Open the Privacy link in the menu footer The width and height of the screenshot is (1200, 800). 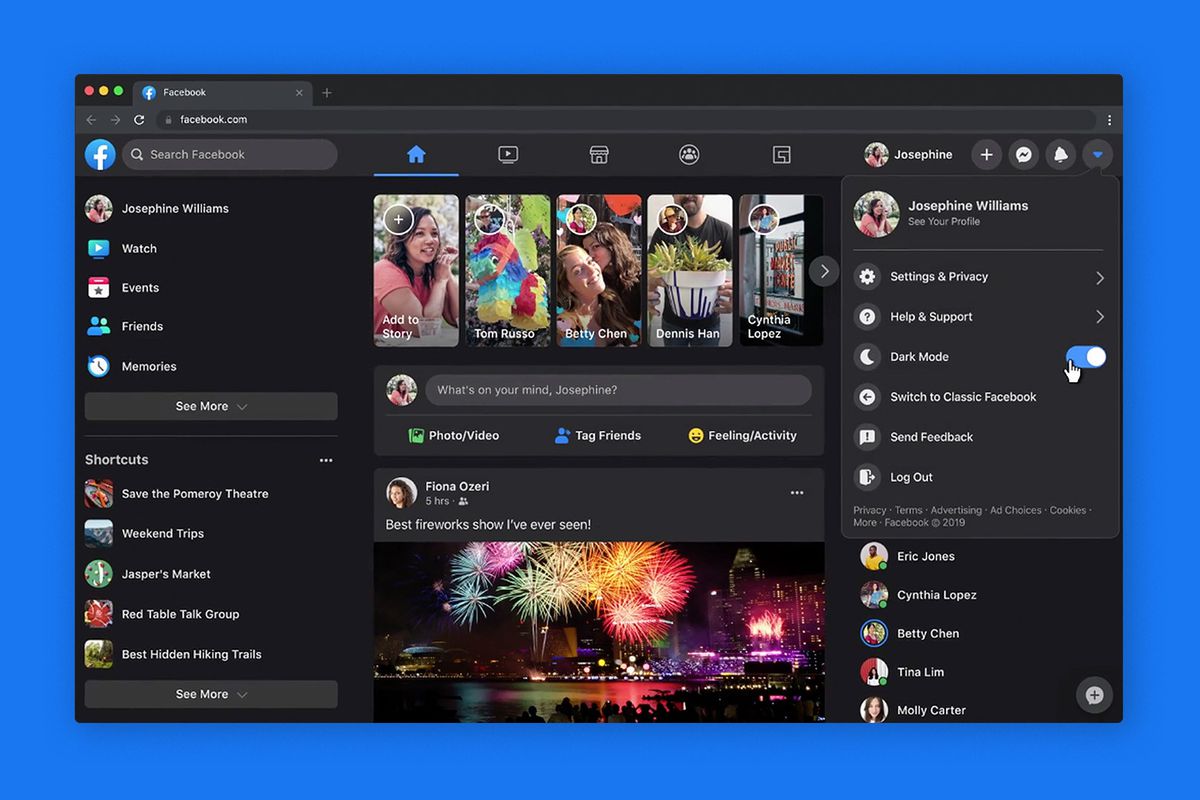pyautogui.click(x=868, y=510)
